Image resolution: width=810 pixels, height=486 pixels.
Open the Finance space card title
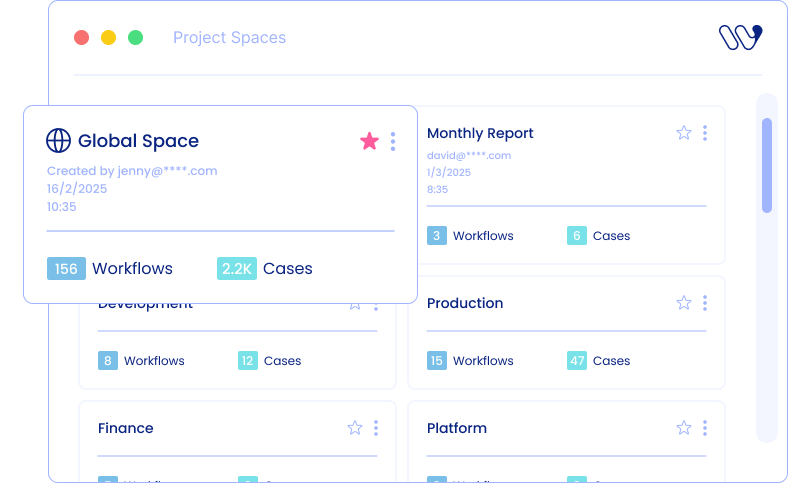tap(126, 428)
